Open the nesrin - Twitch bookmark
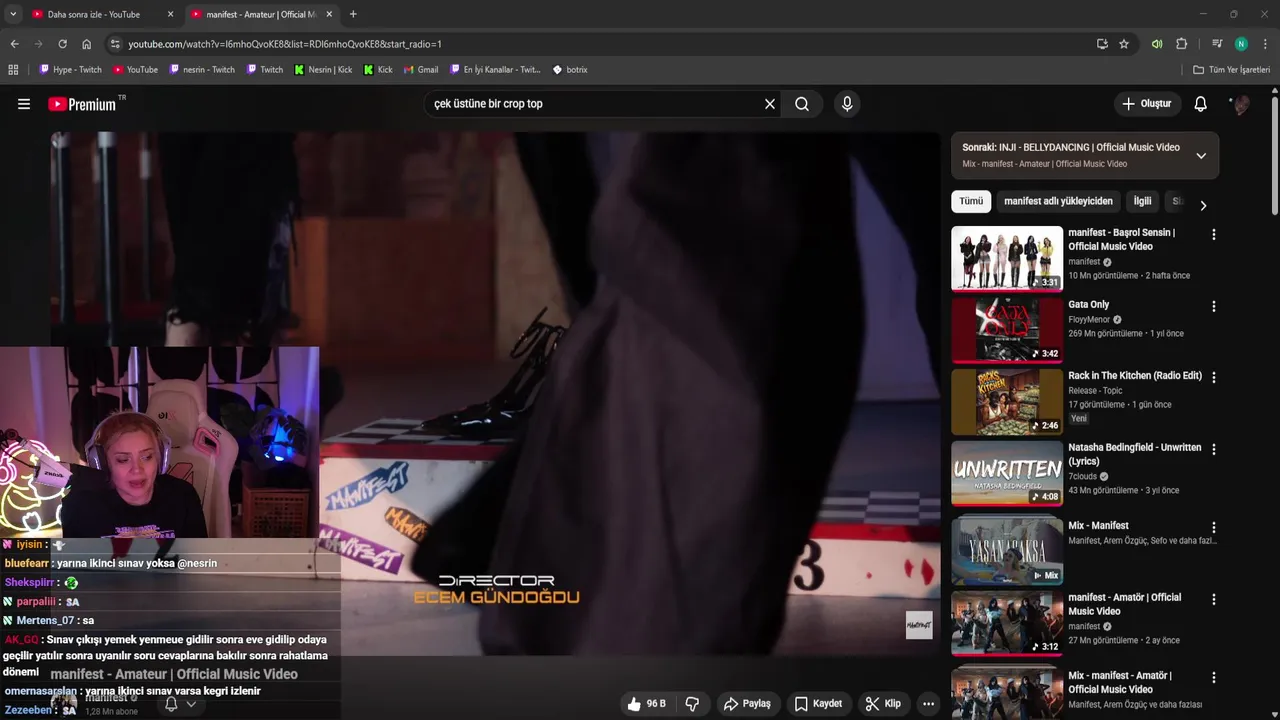Image resolution: width=1280 pixels, height=720 pixels. pyautogui.click(x=202, y=70)
